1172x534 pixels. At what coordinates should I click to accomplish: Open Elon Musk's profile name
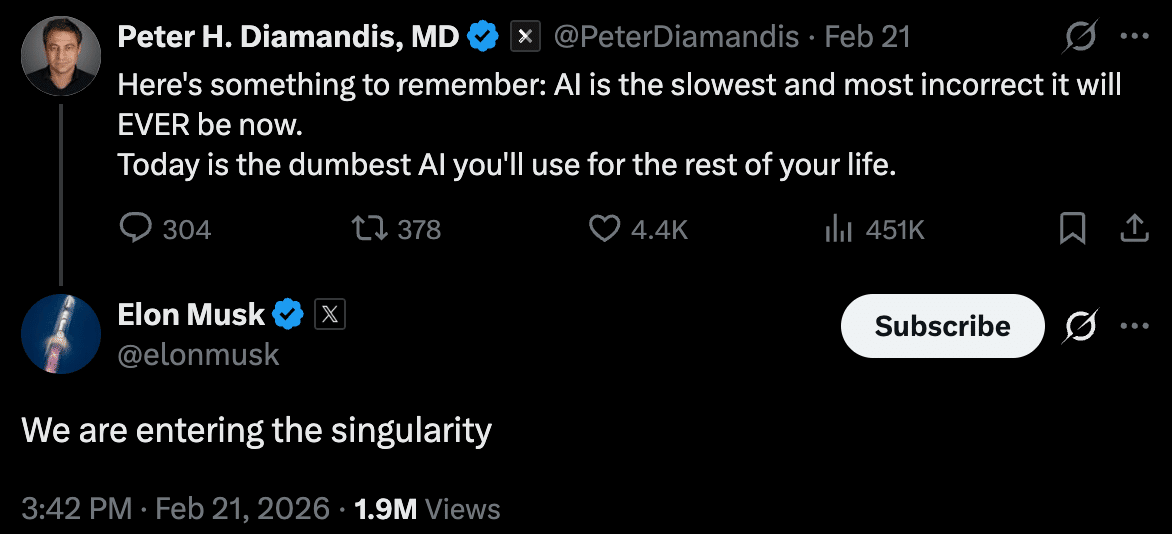click(191, 314)
